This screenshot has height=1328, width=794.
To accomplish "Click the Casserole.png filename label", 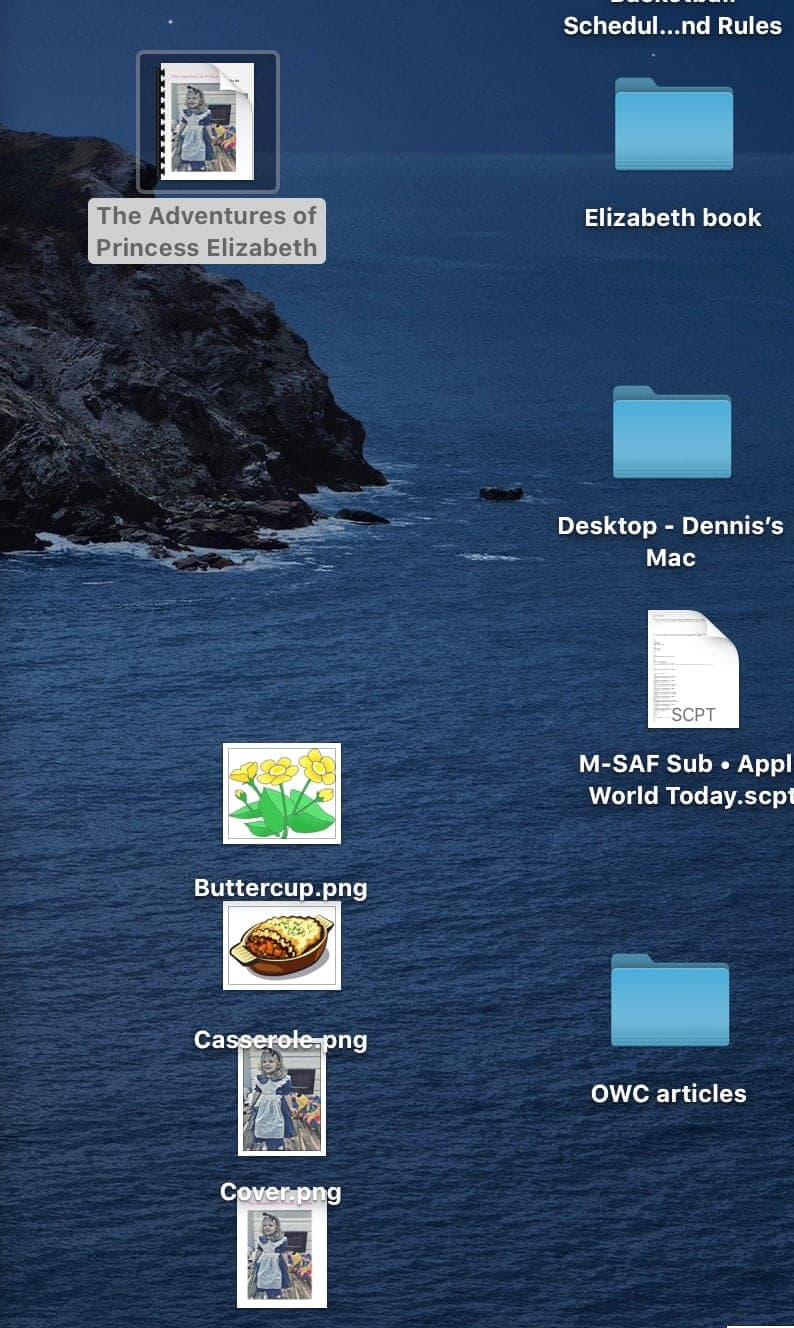I will coord(280,1040).
